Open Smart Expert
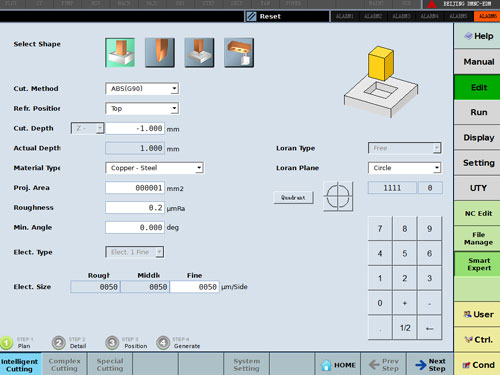Viewport: 500px width, 375px height. tap(477, 264)
